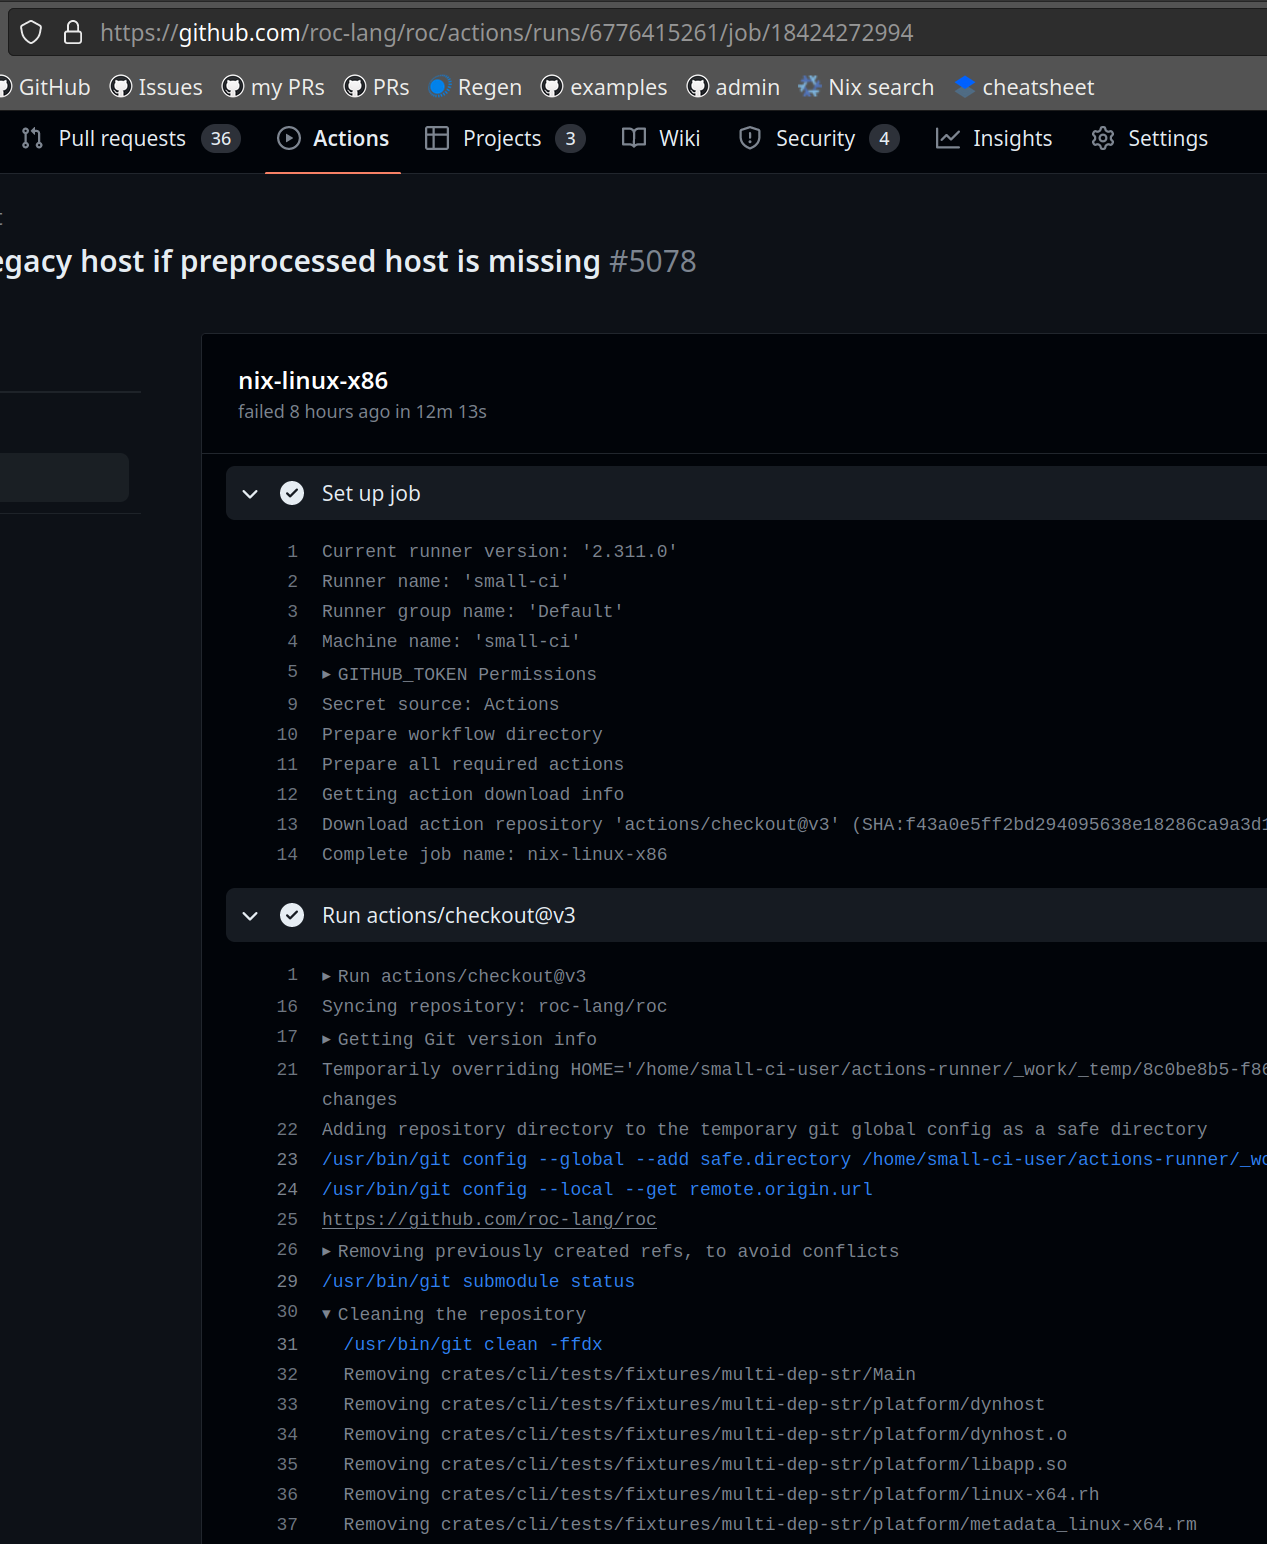1267x1544 pixels.
Task: Click the Projects table icon
Action: pyautogui.click(x=437, y=138)
